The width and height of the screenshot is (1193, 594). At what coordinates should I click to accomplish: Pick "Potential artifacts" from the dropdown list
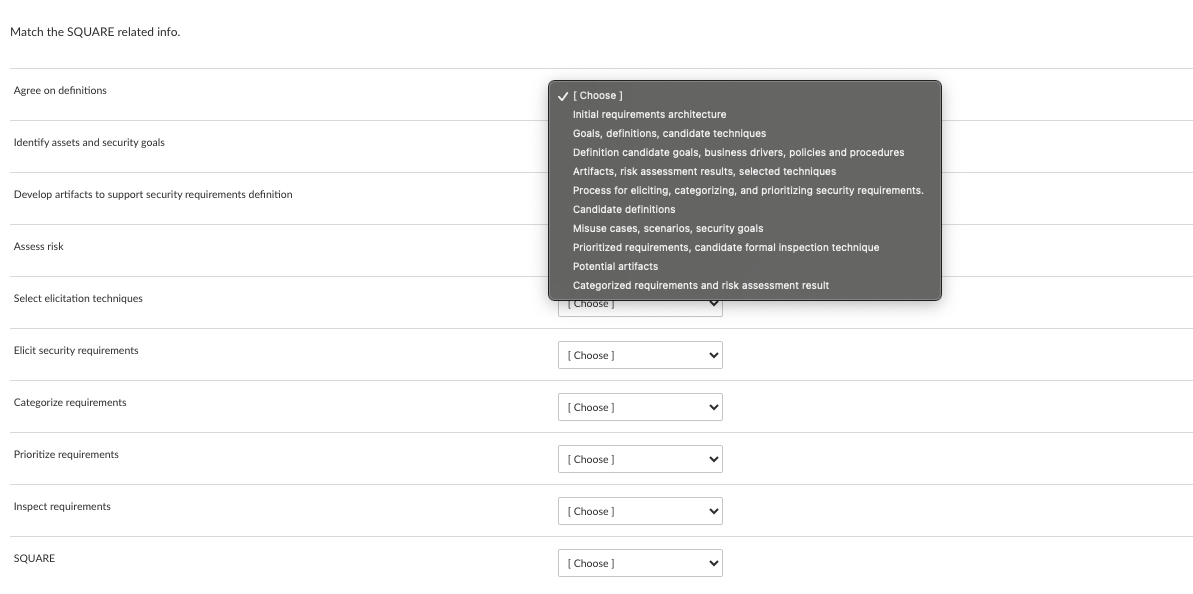click(x=614, y=266)
